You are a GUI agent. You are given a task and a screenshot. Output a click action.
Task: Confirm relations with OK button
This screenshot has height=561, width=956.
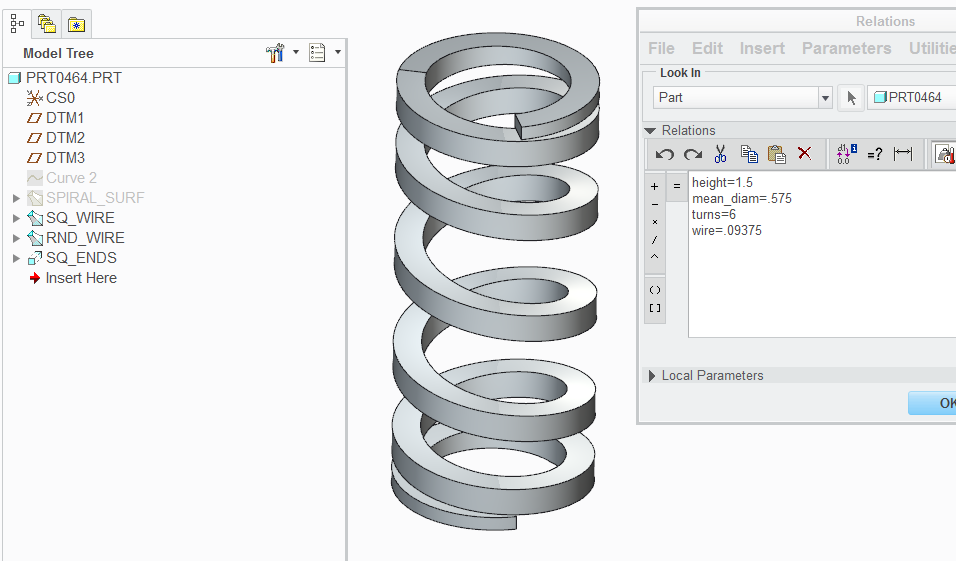click(933, 403)
